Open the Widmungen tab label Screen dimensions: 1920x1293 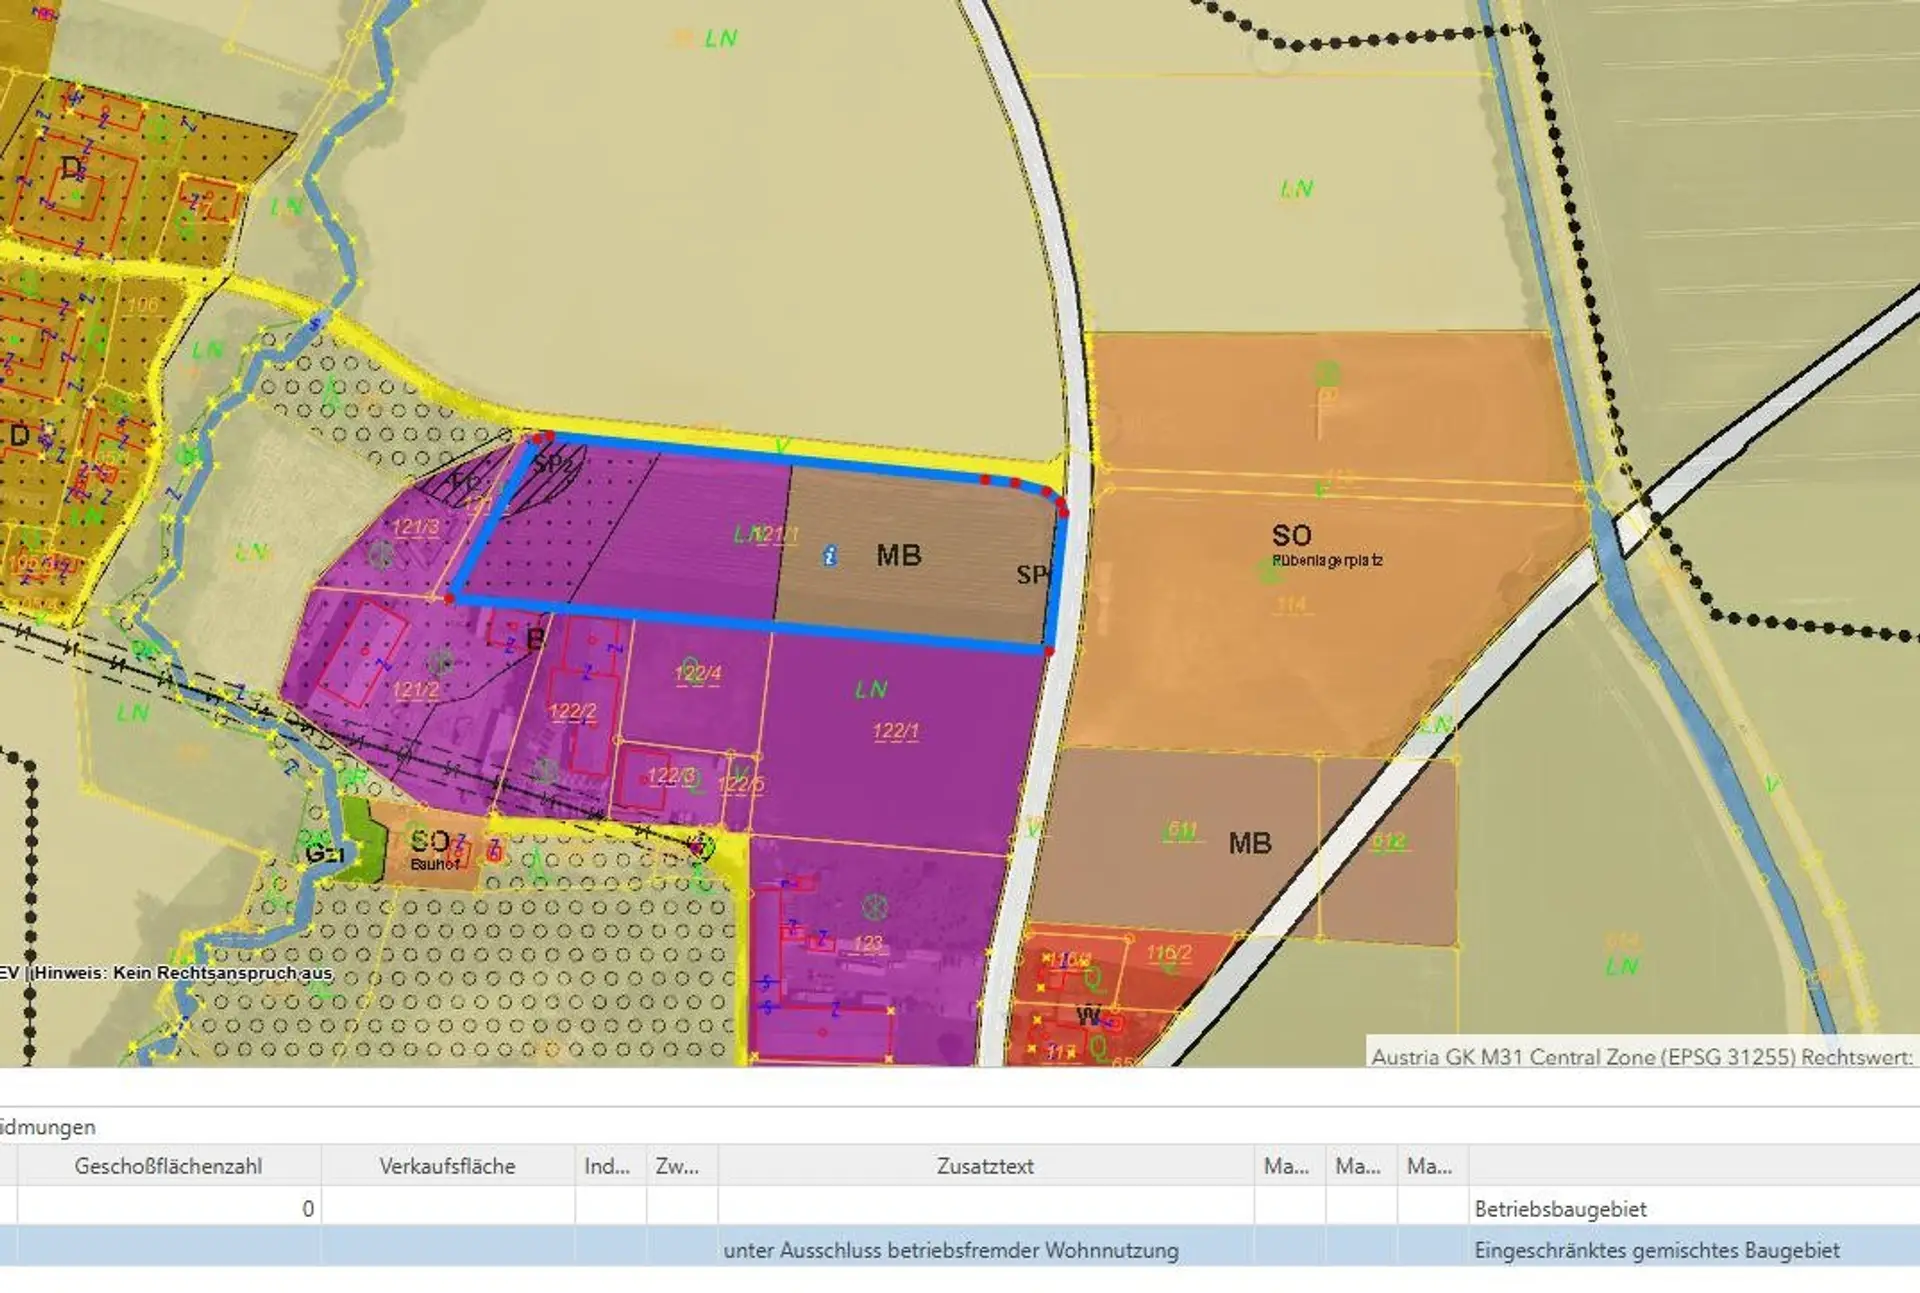click(48, 1127)
